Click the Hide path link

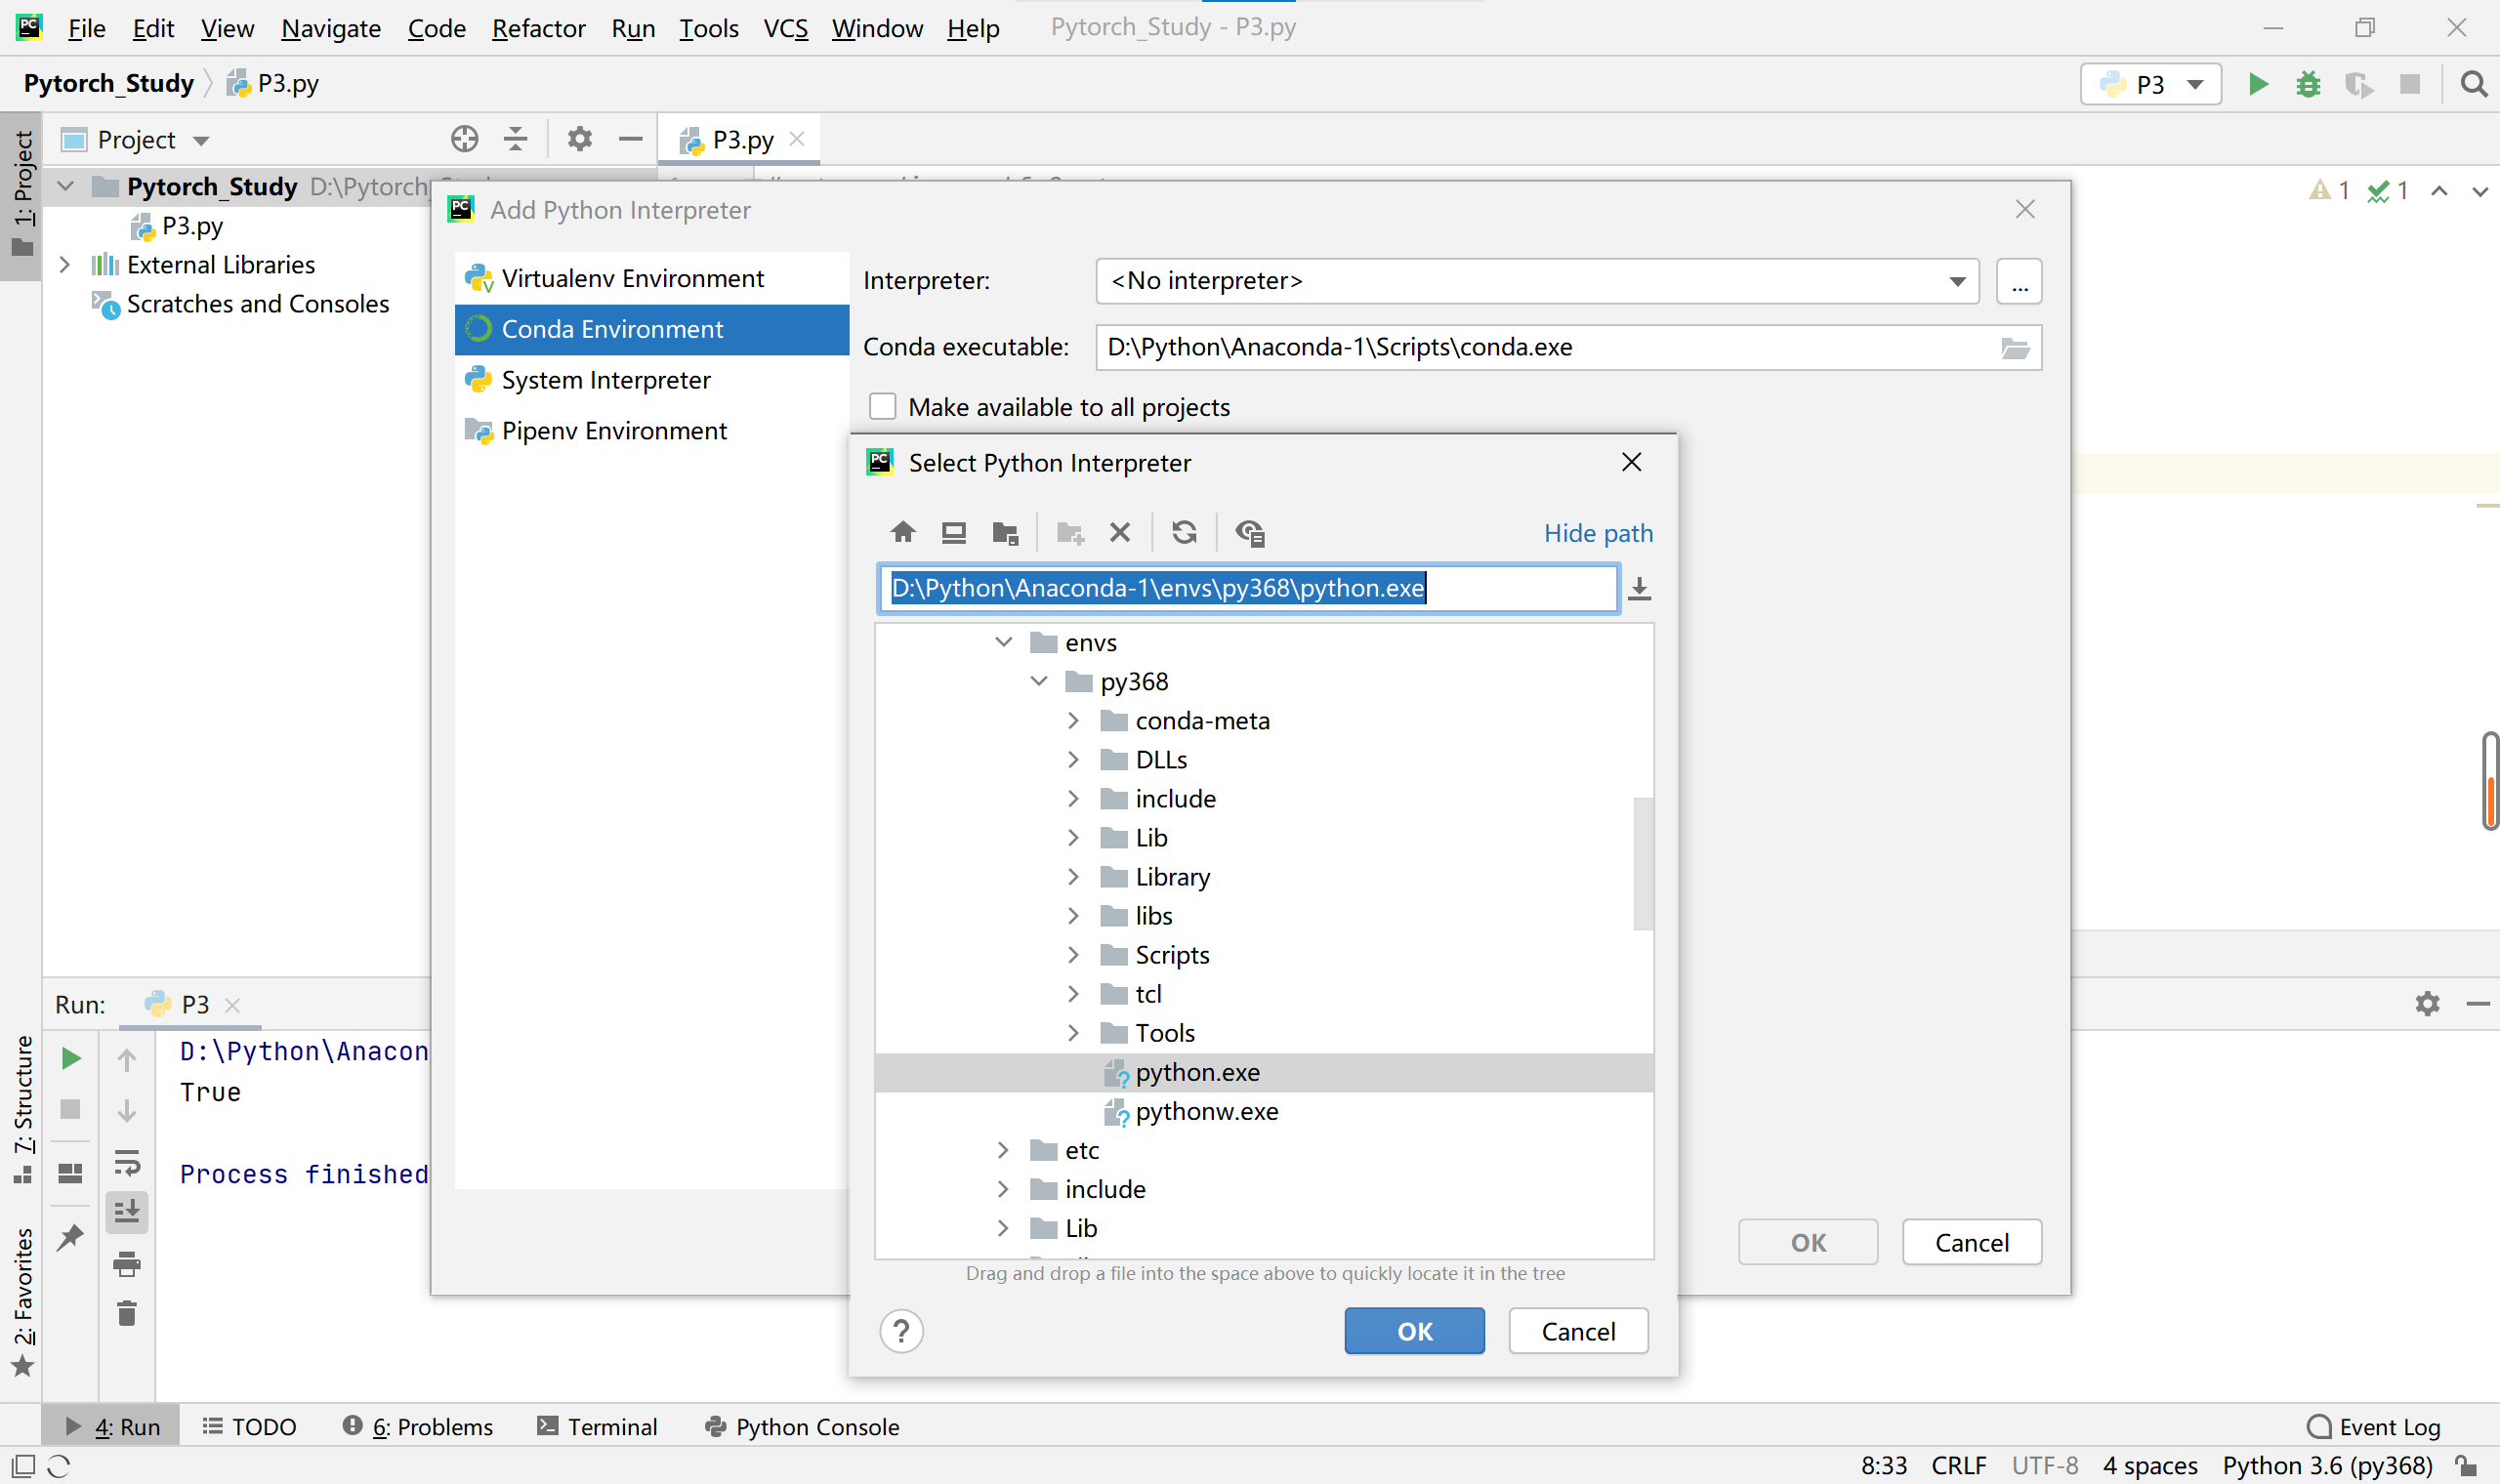1598,533
